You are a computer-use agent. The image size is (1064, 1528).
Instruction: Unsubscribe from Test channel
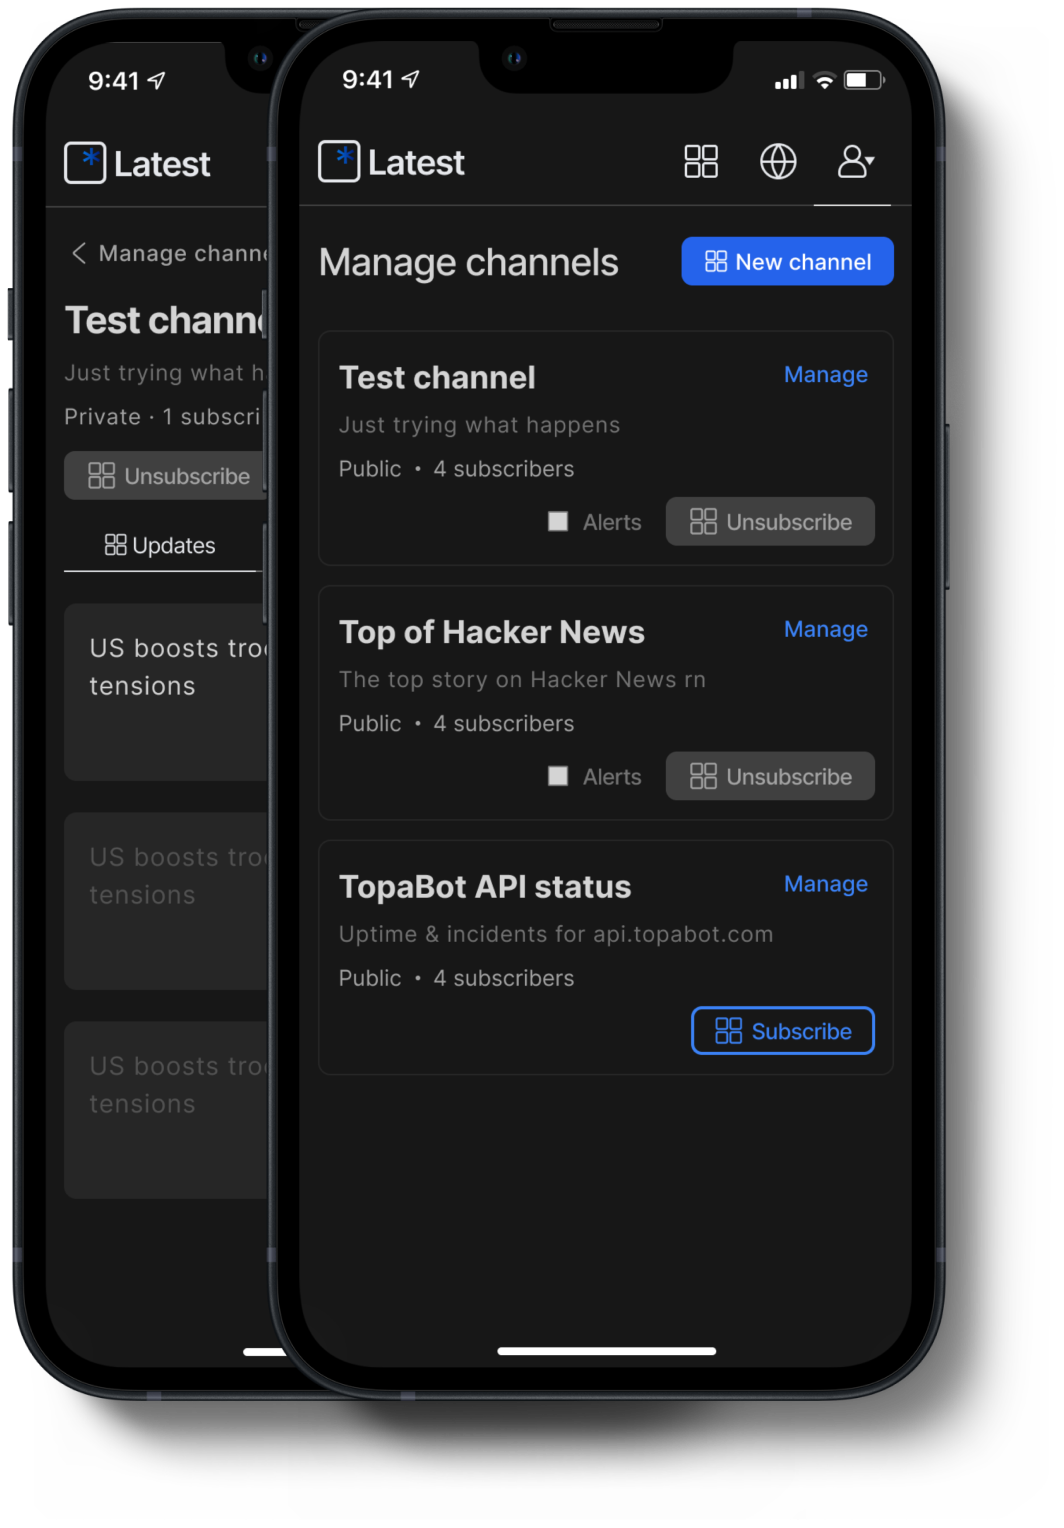click(x=770, y=522)
